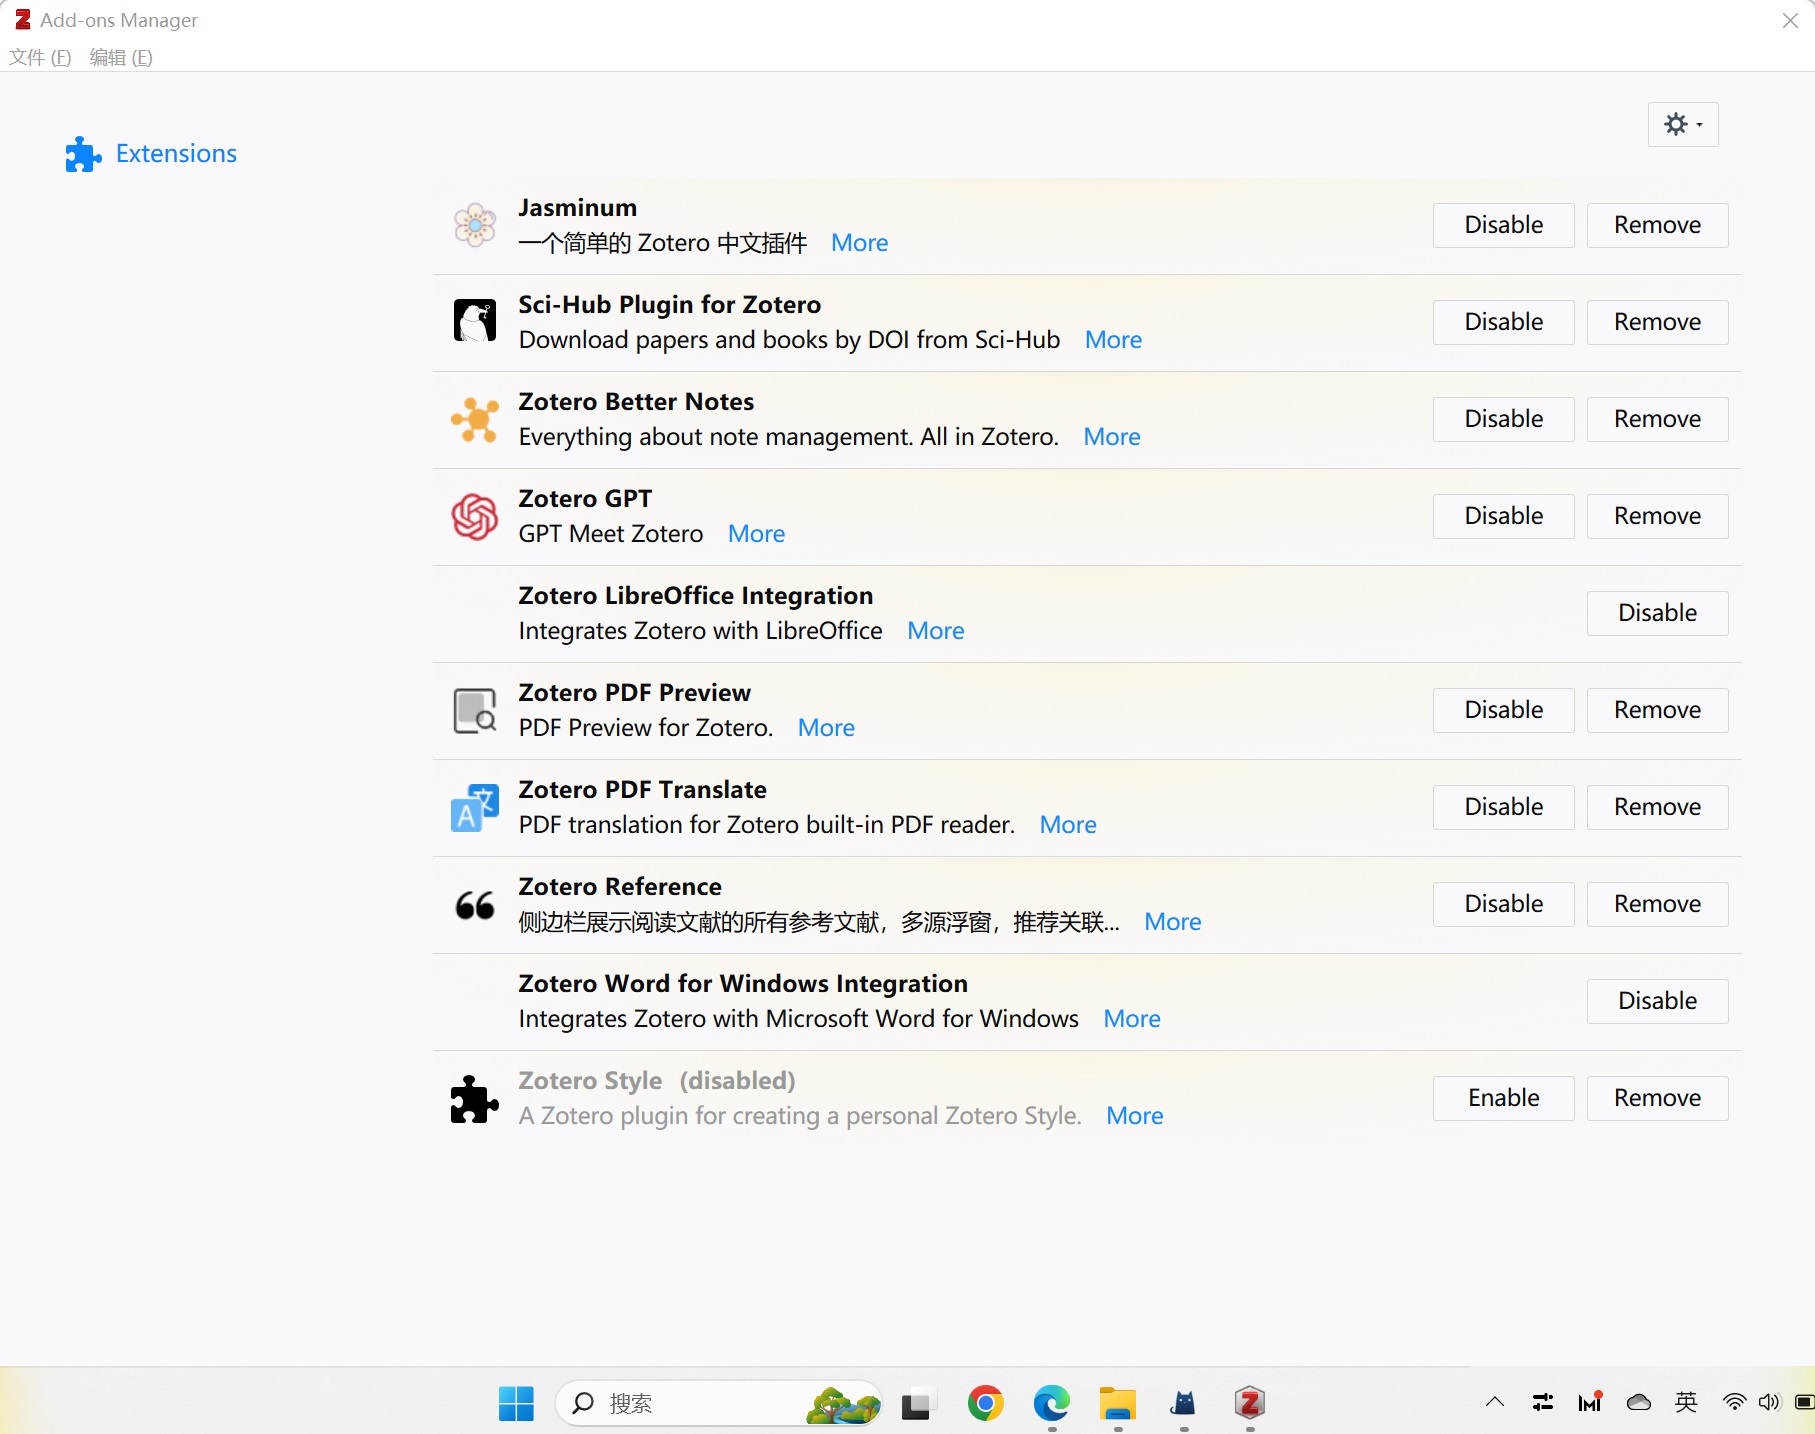The width and height of the screenshot is (1815, 1434).
Task: Click the Zotero Reference quote-mark icon
Action: (475, 905)
